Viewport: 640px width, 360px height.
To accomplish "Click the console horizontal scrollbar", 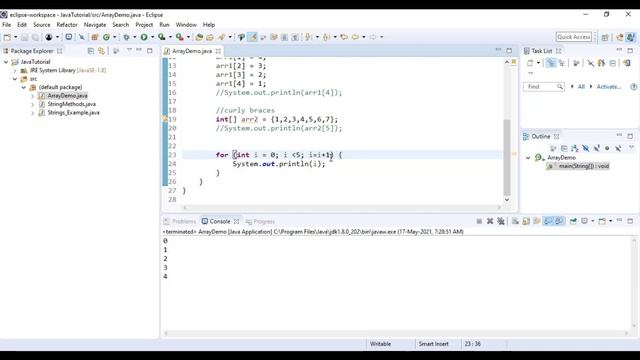I will (x=396, y=333).
